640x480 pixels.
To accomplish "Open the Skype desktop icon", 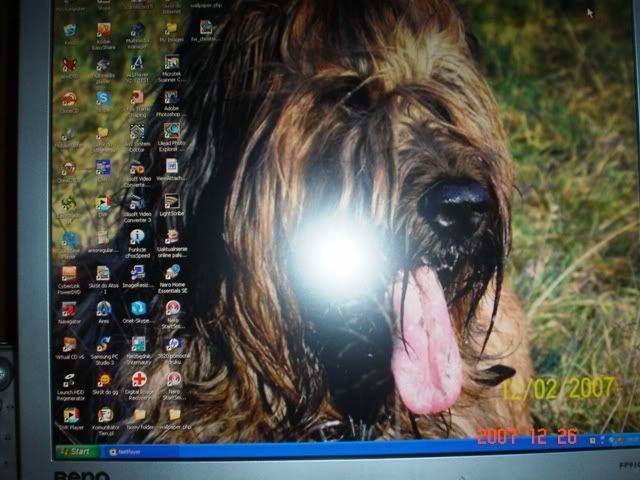I will 103,98.
